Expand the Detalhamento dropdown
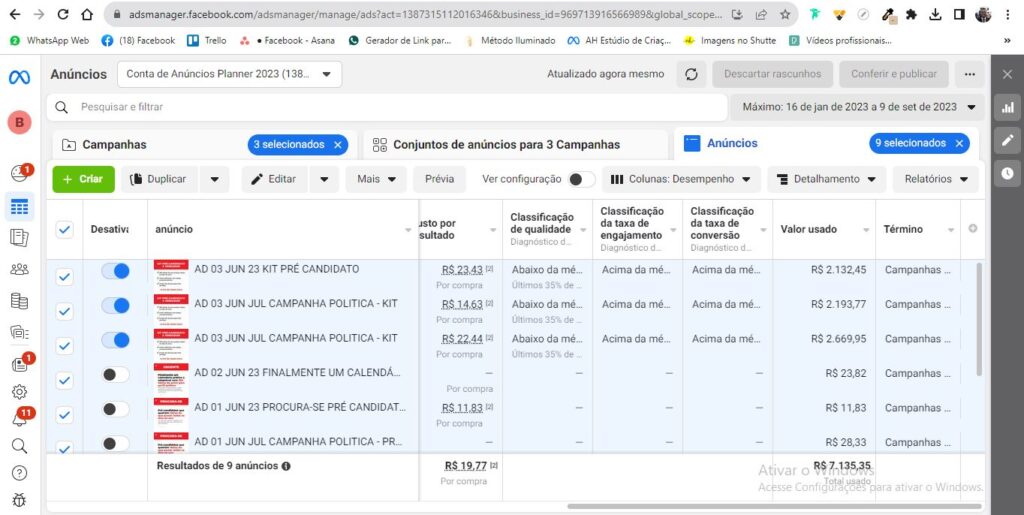This screenshot has height=515, width=1024. tap(826, 179)
